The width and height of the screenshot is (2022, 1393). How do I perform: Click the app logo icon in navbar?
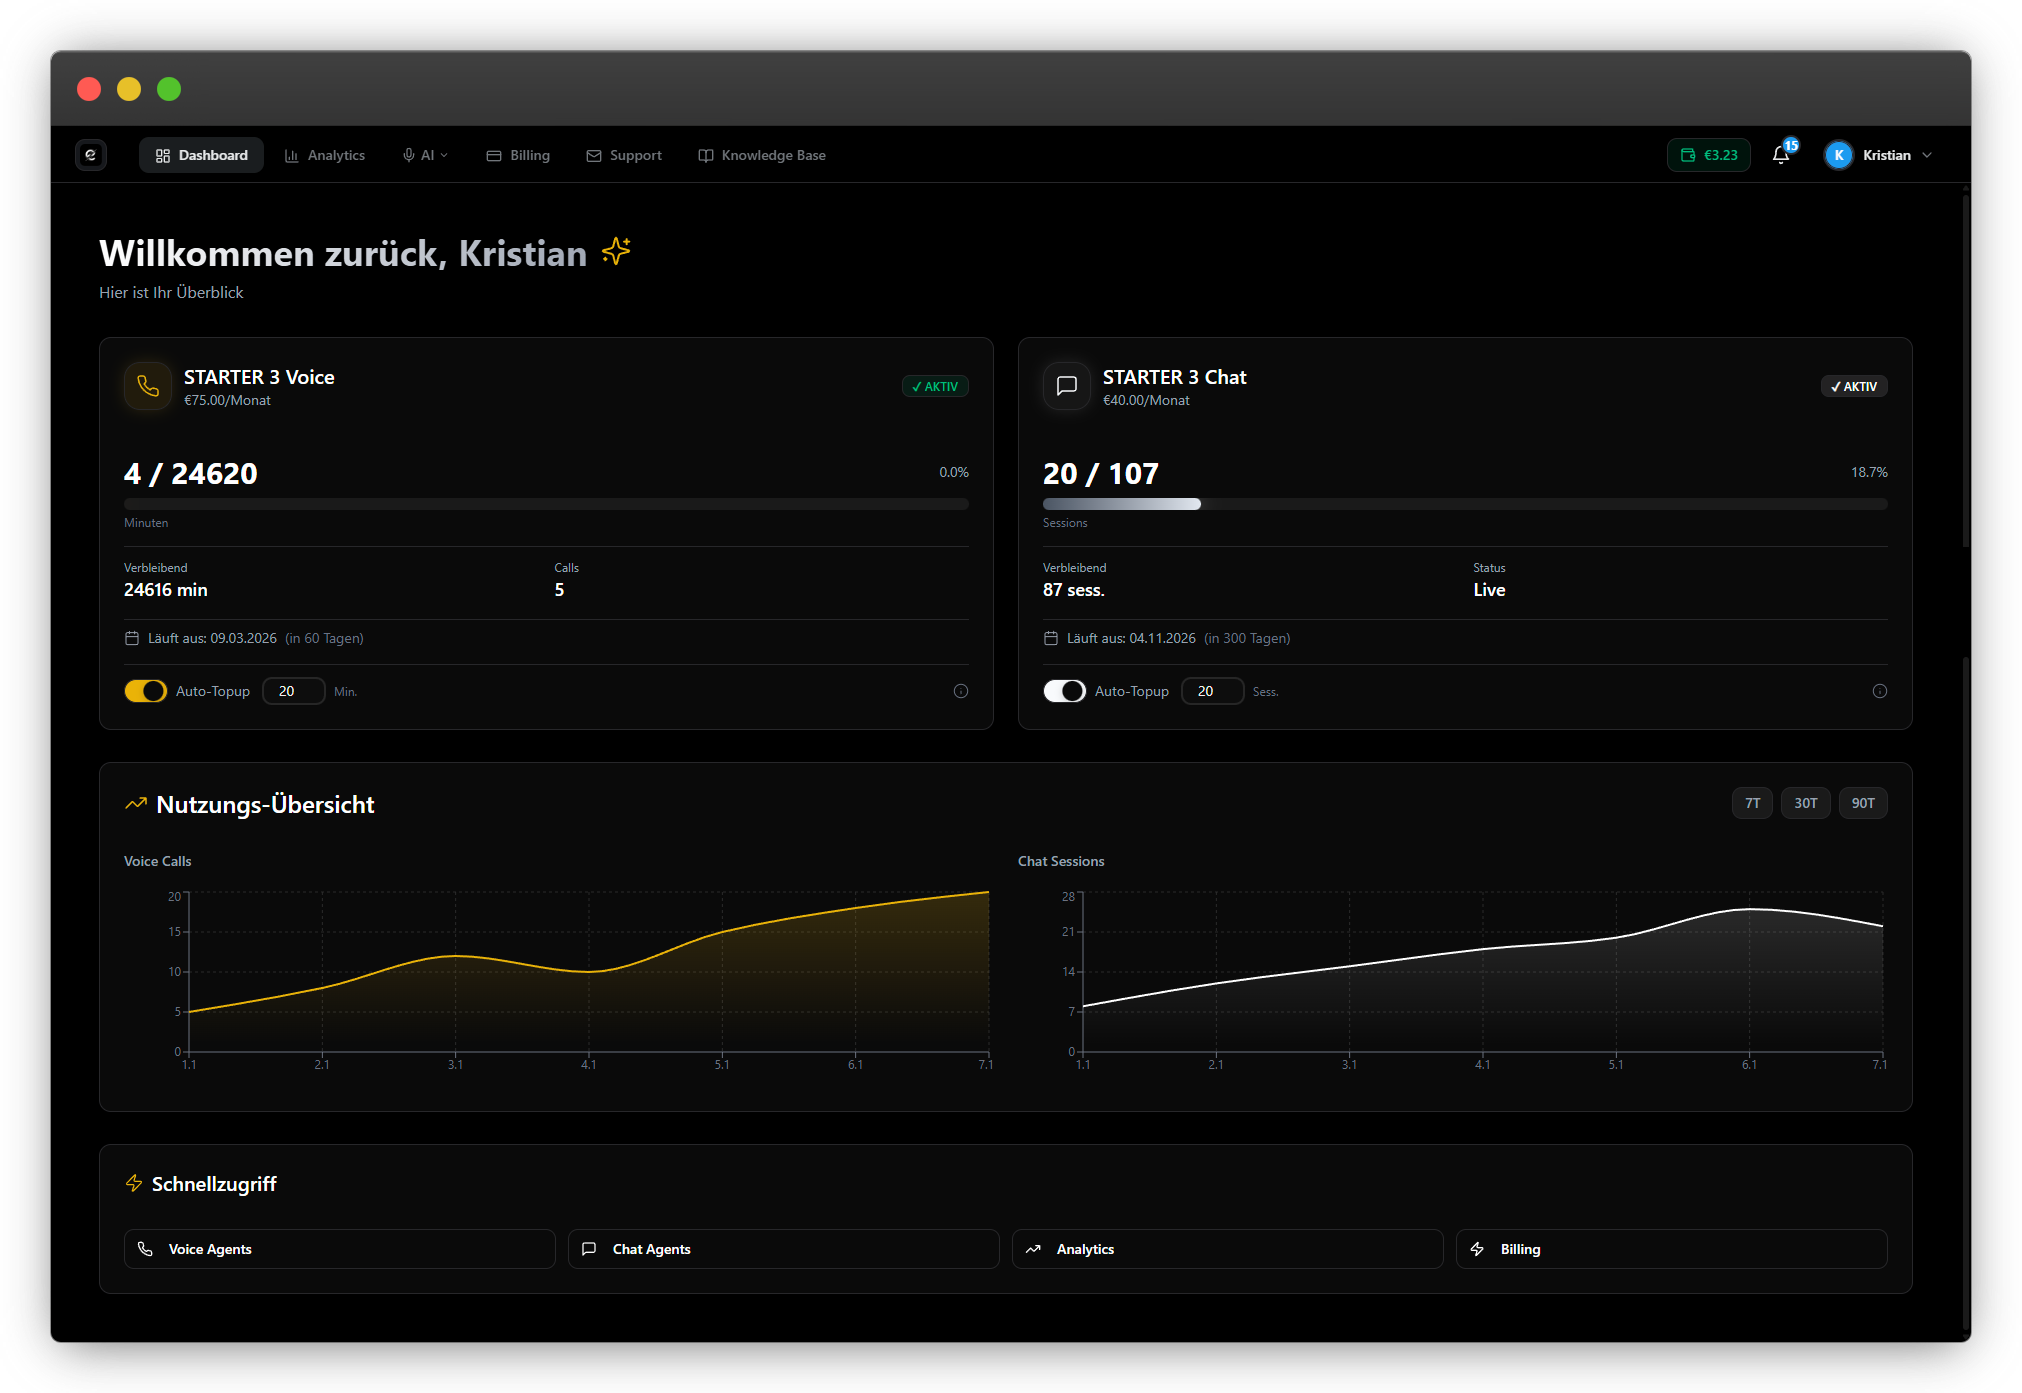[x=91, y=155]
